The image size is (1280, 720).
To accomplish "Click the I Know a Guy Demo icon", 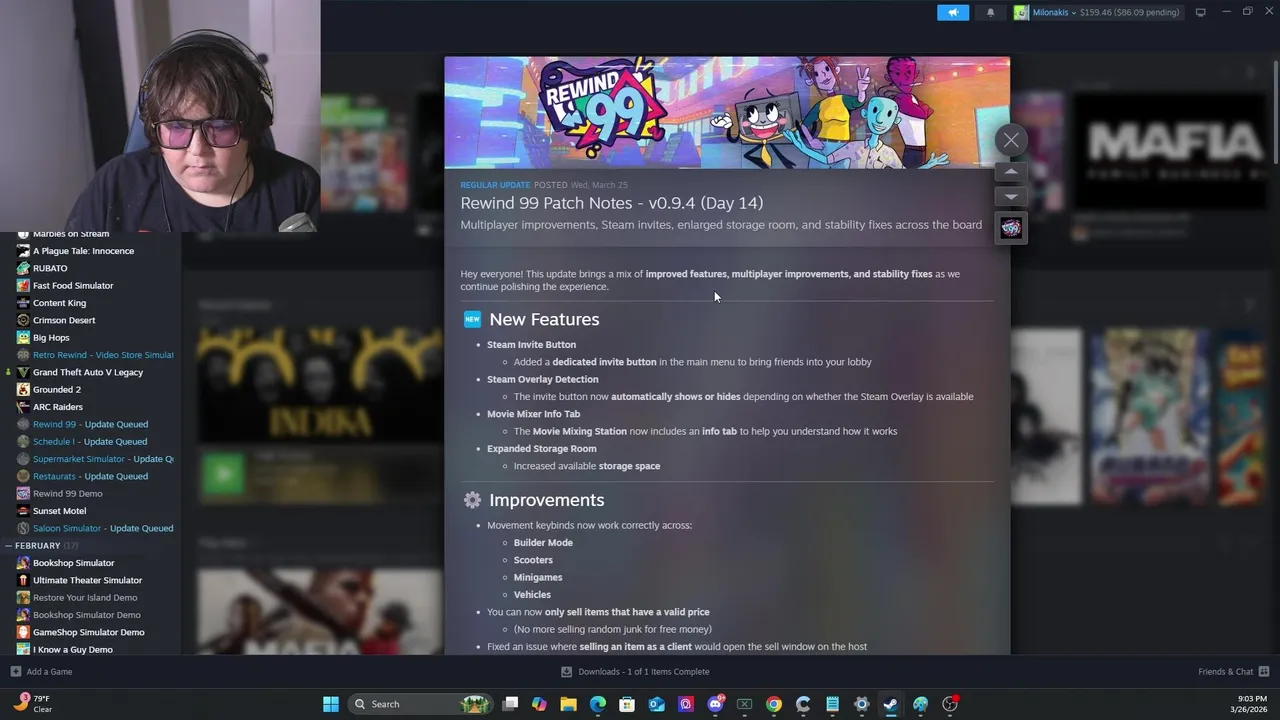I will pos(23,650).
